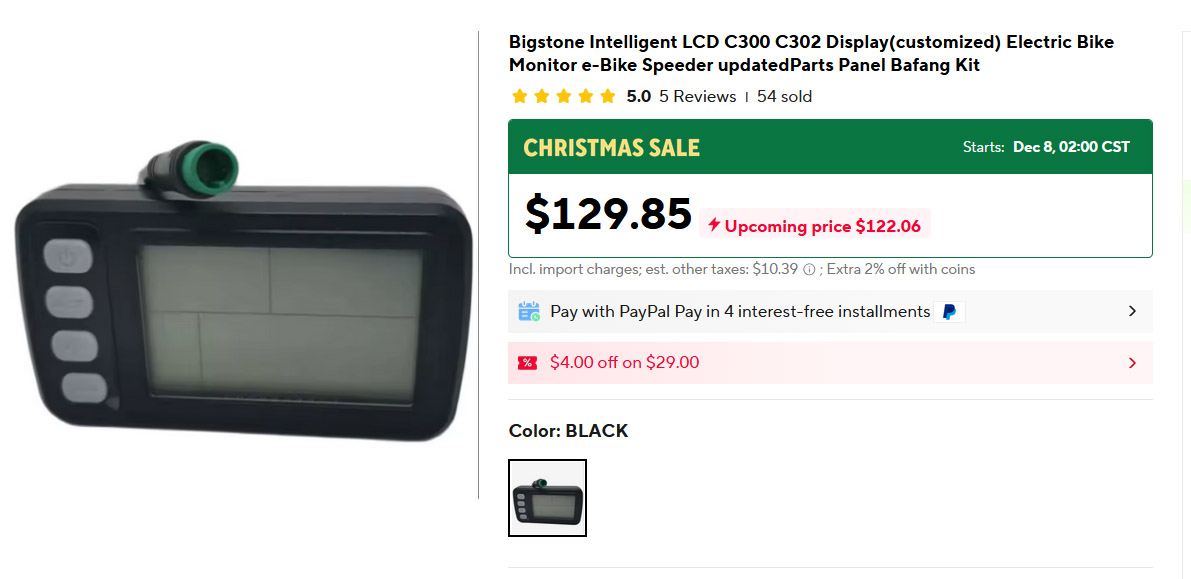Click the Bigstone product title
1191x579 pixels.
(x=810, y=53)
